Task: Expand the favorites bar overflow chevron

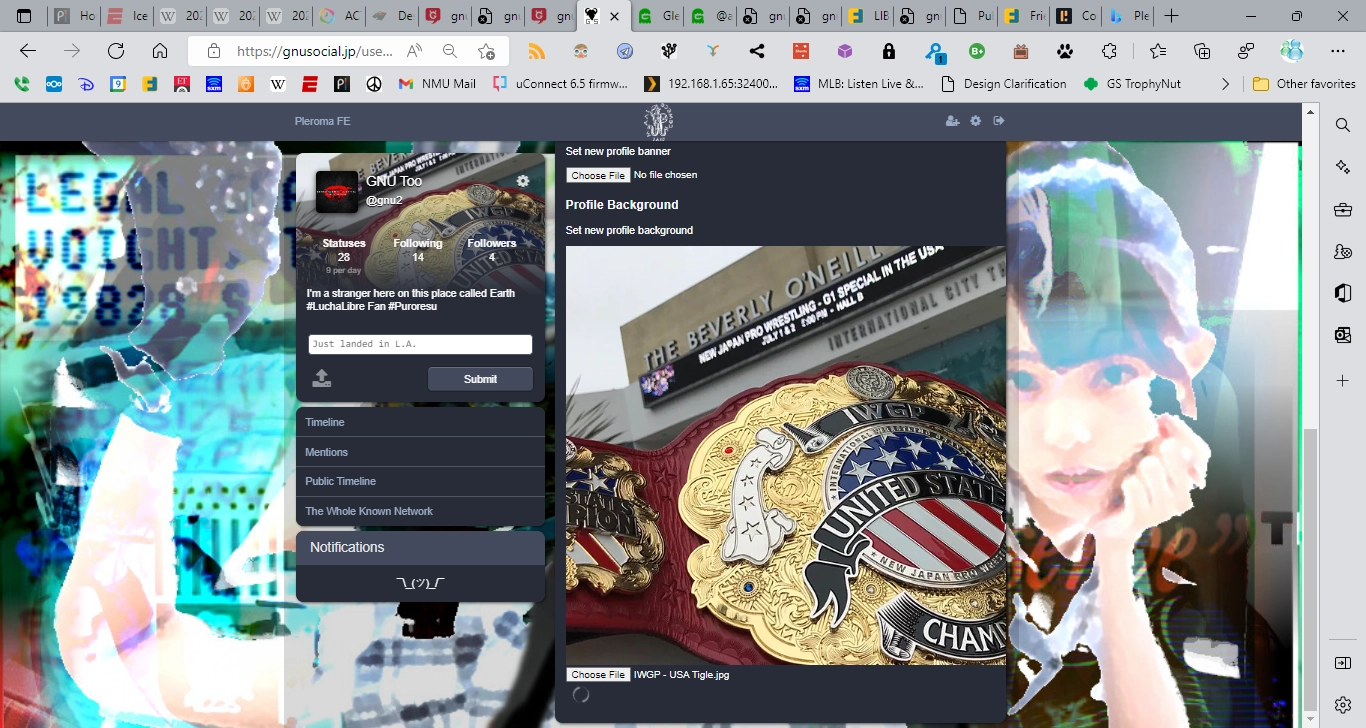Action: [x=1226, y=84]
